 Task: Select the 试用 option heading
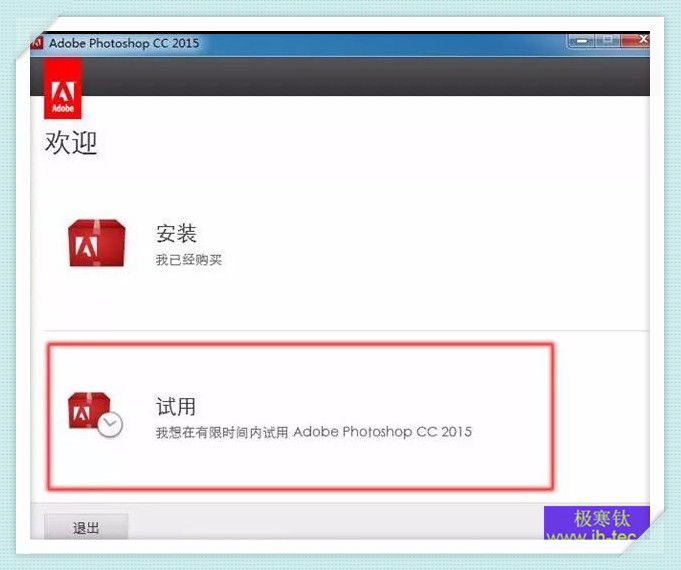point(176,407)
